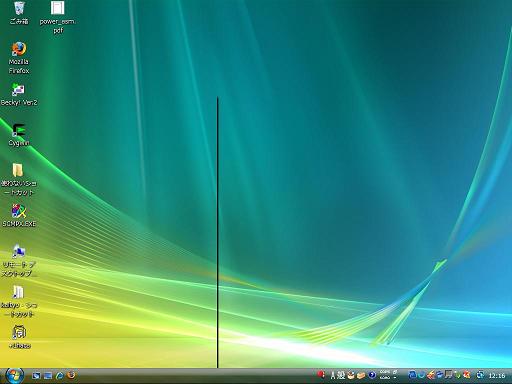Click the orange-red system tray icon

431,375
